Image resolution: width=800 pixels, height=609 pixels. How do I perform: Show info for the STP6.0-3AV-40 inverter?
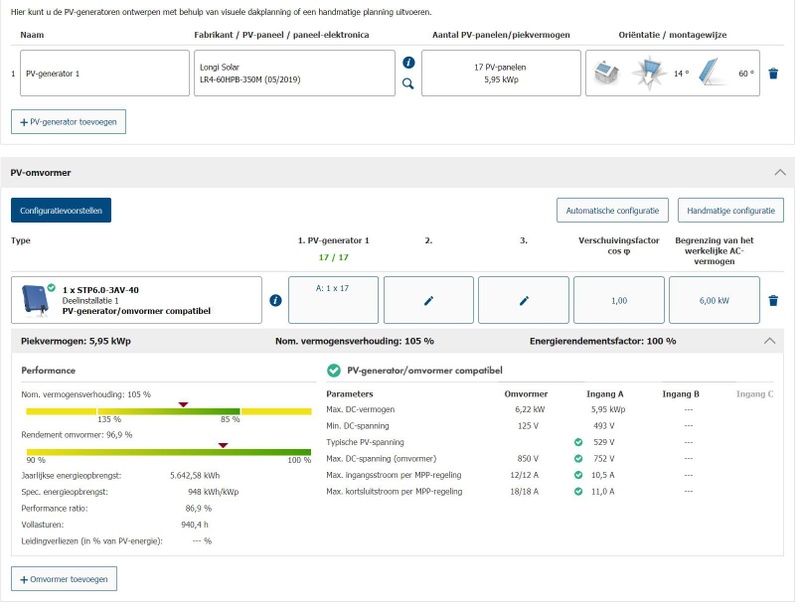click(x=277, y=302)
